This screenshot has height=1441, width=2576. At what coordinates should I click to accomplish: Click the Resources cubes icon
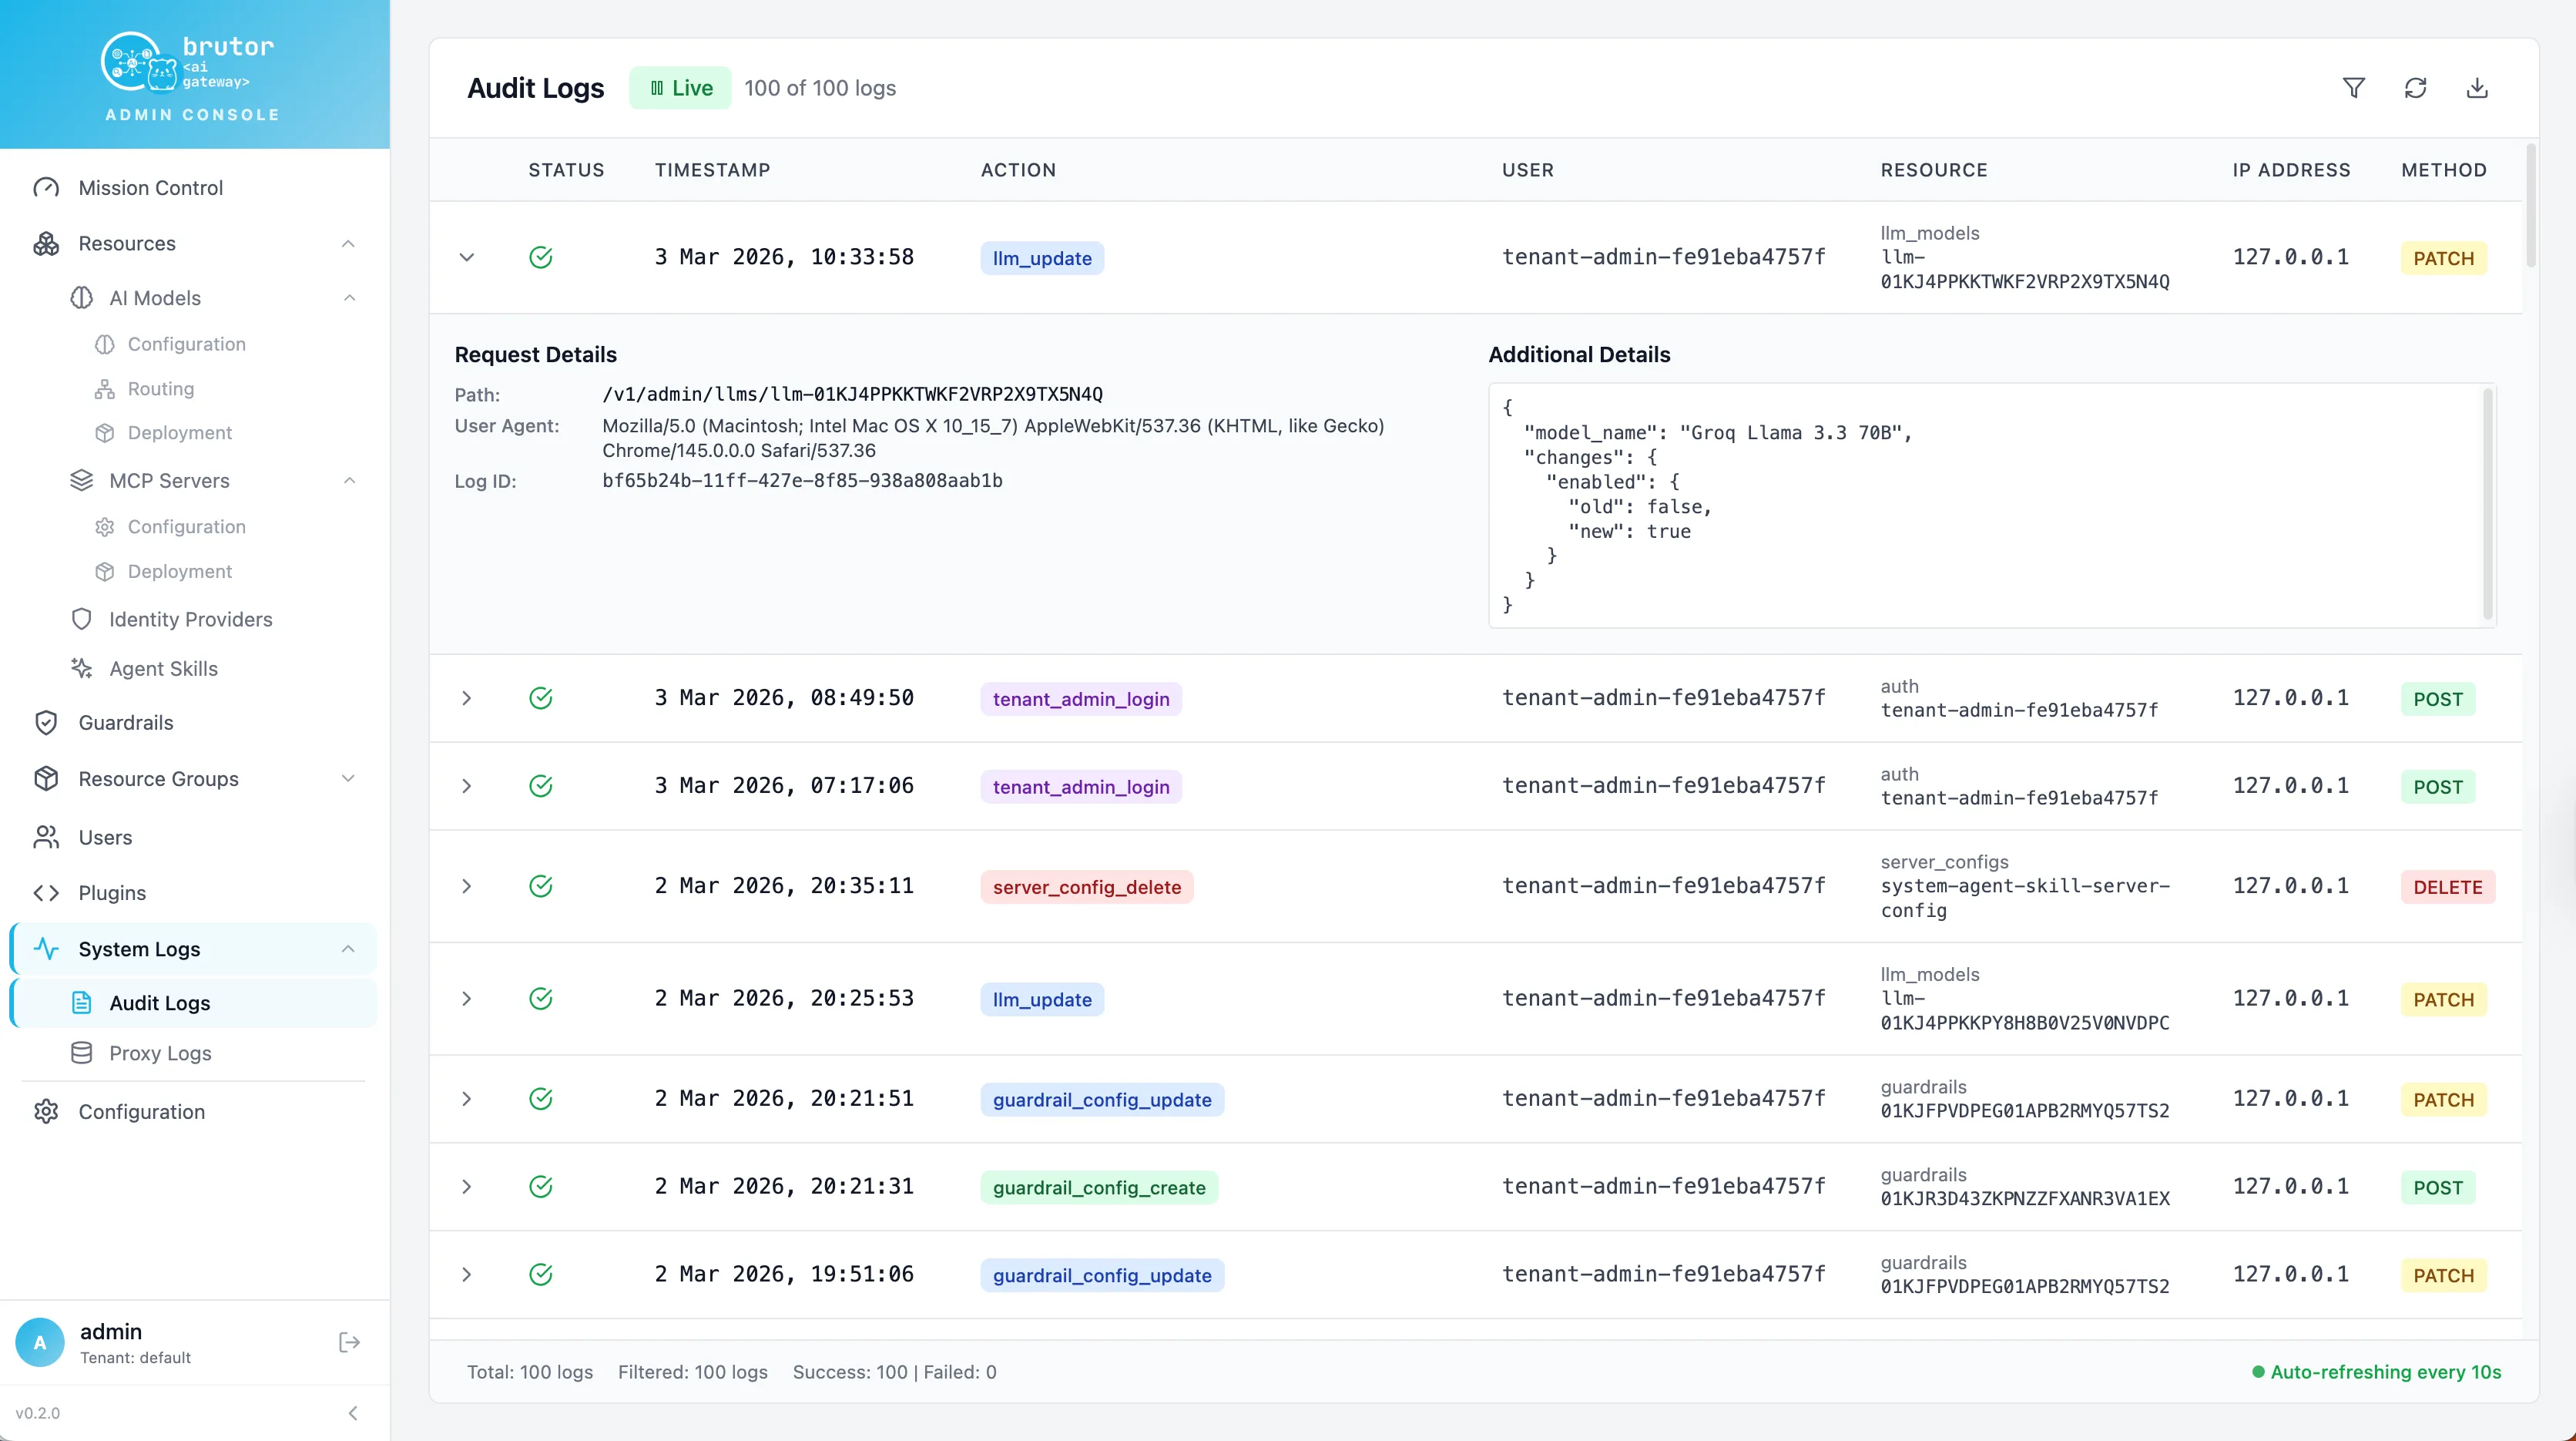tap(46, 244)
